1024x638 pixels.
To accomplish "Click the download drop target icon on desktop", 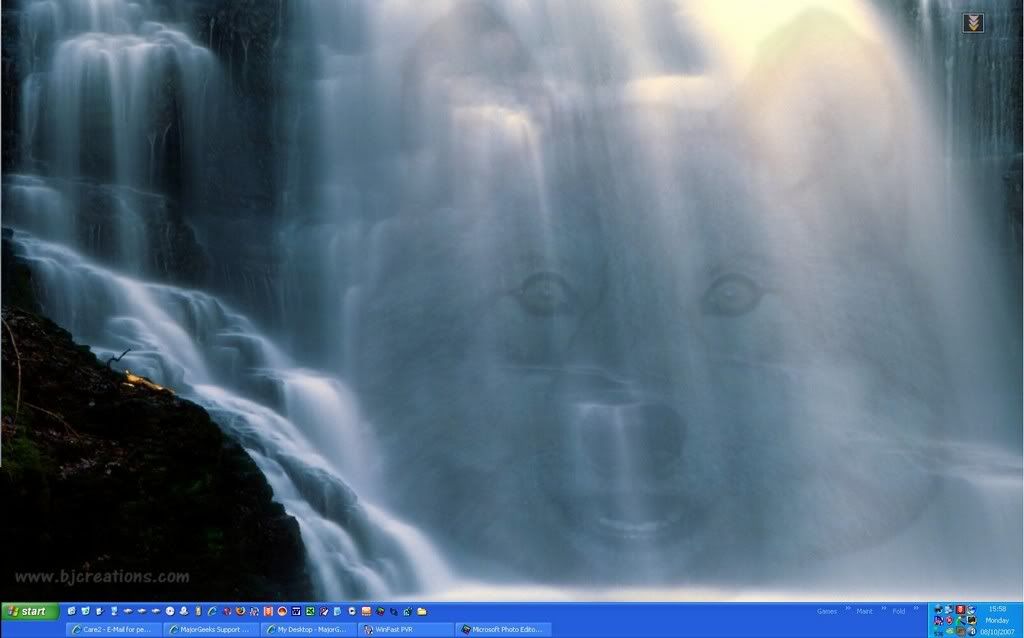I will [x=972, y=23].
